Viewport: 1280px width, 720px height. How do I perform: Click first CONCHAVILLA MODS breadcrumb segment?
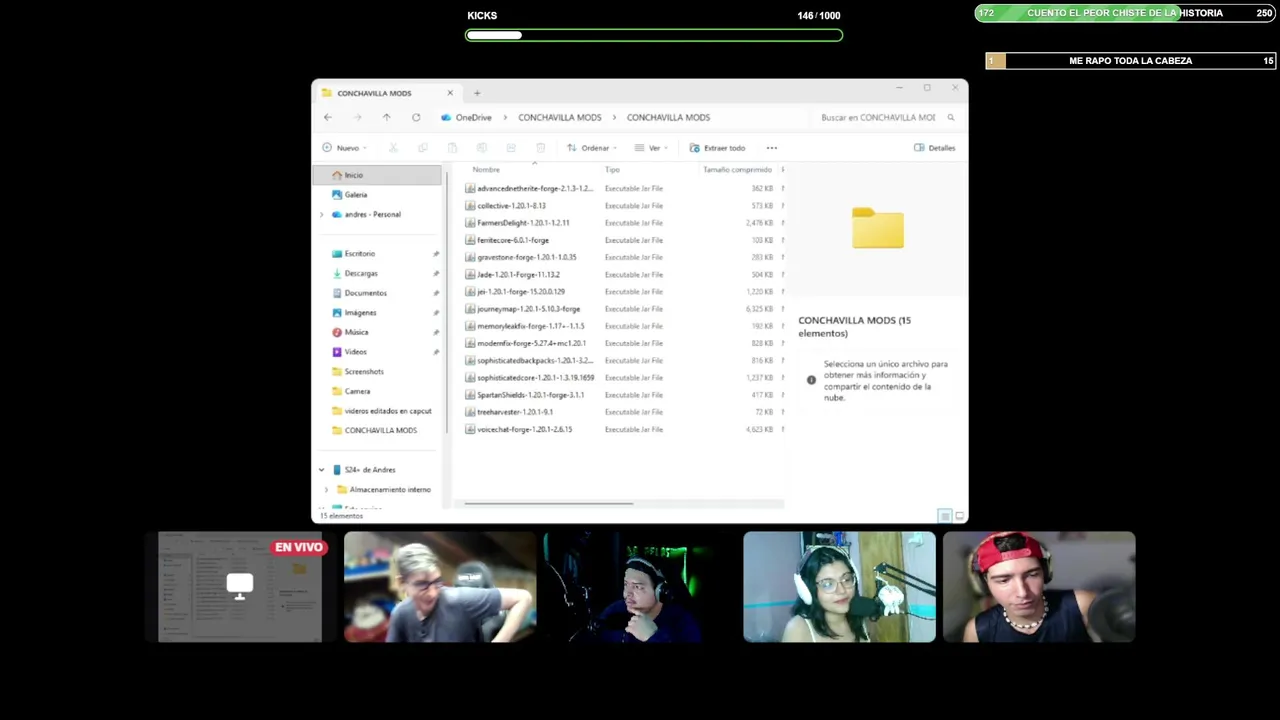pos(560,117)
